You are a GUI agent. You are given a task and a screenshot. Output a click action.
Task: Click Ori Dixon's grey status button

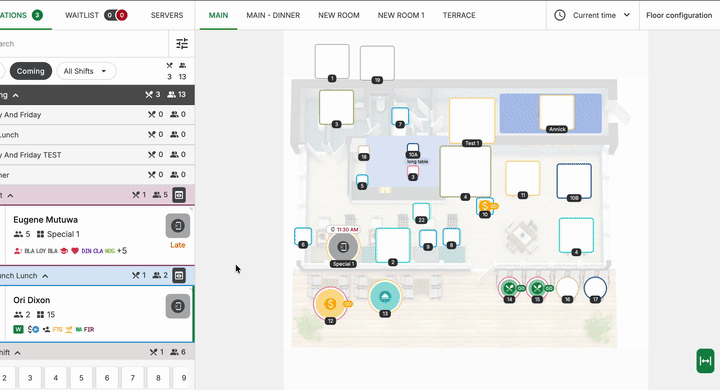tap(178, 306)
